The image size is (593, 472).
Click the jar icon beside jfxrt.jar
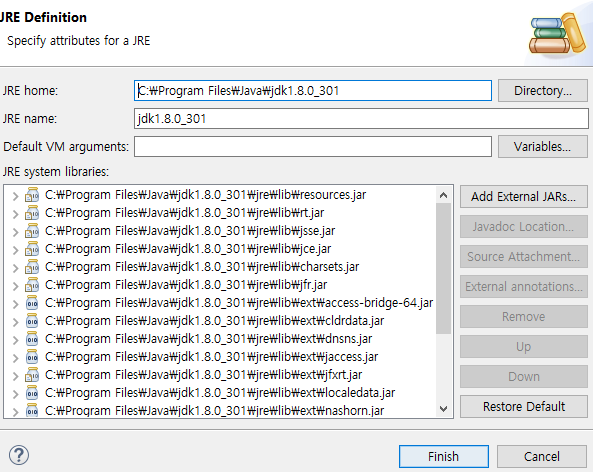coord(32,375)
